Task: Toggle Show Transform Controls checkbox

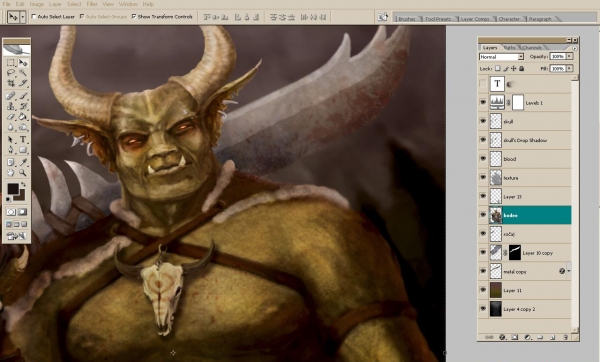Action: click(134, 16)
